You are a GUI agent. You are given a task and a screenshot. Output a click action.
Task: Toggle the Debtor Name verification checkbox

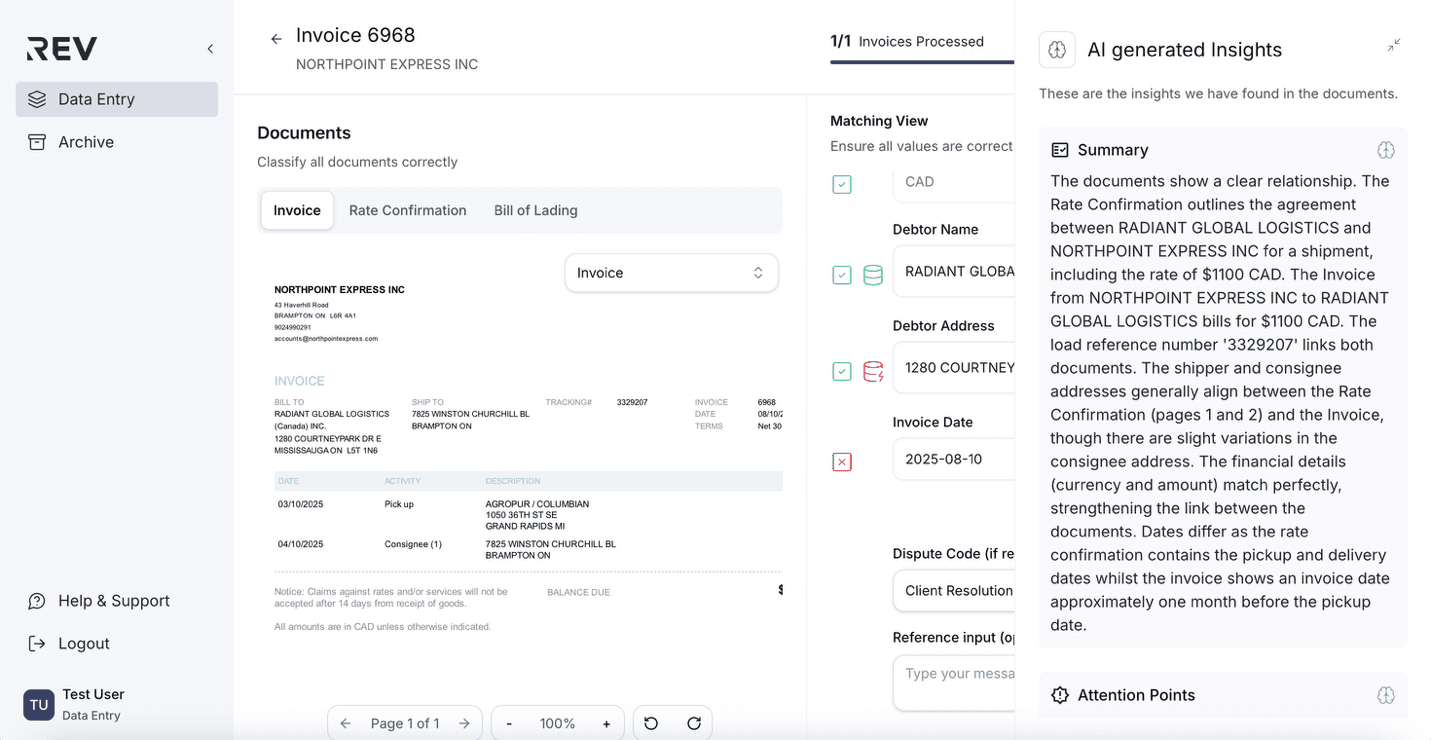841,274
